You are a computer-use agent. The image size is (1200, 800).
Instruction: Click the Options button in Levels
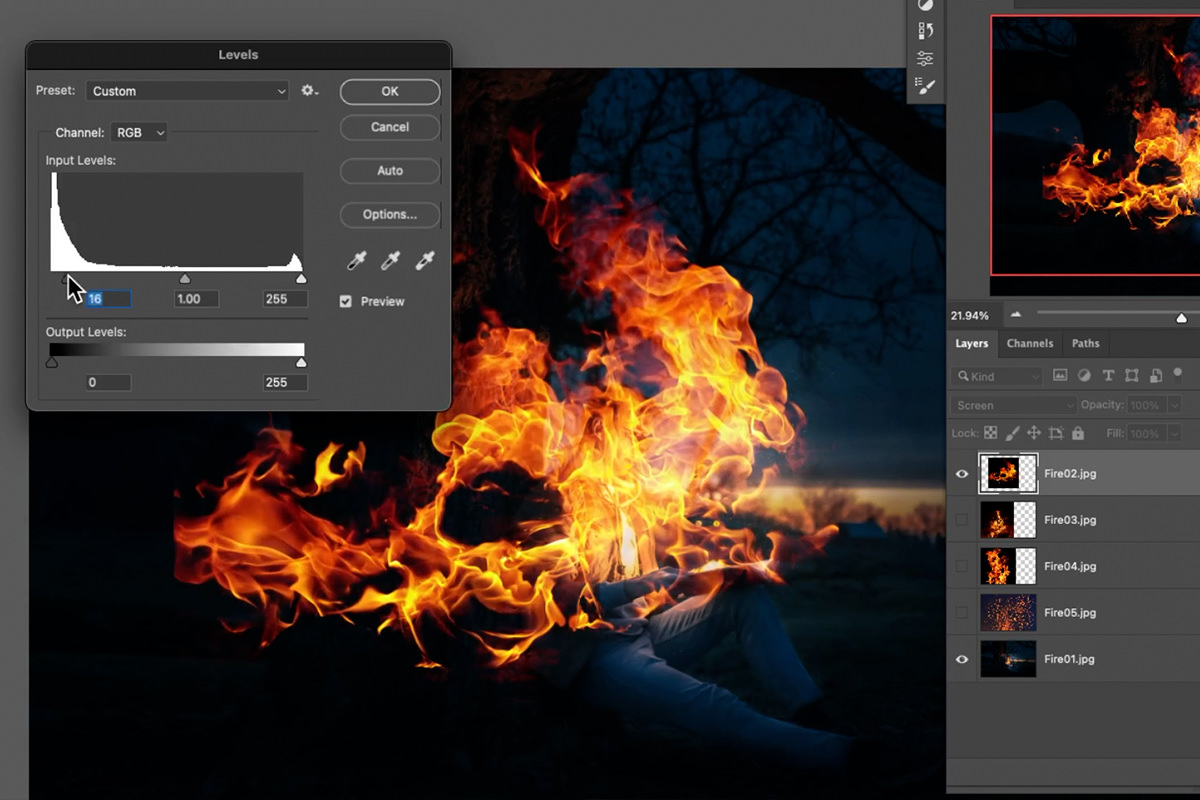pos(389,214)
